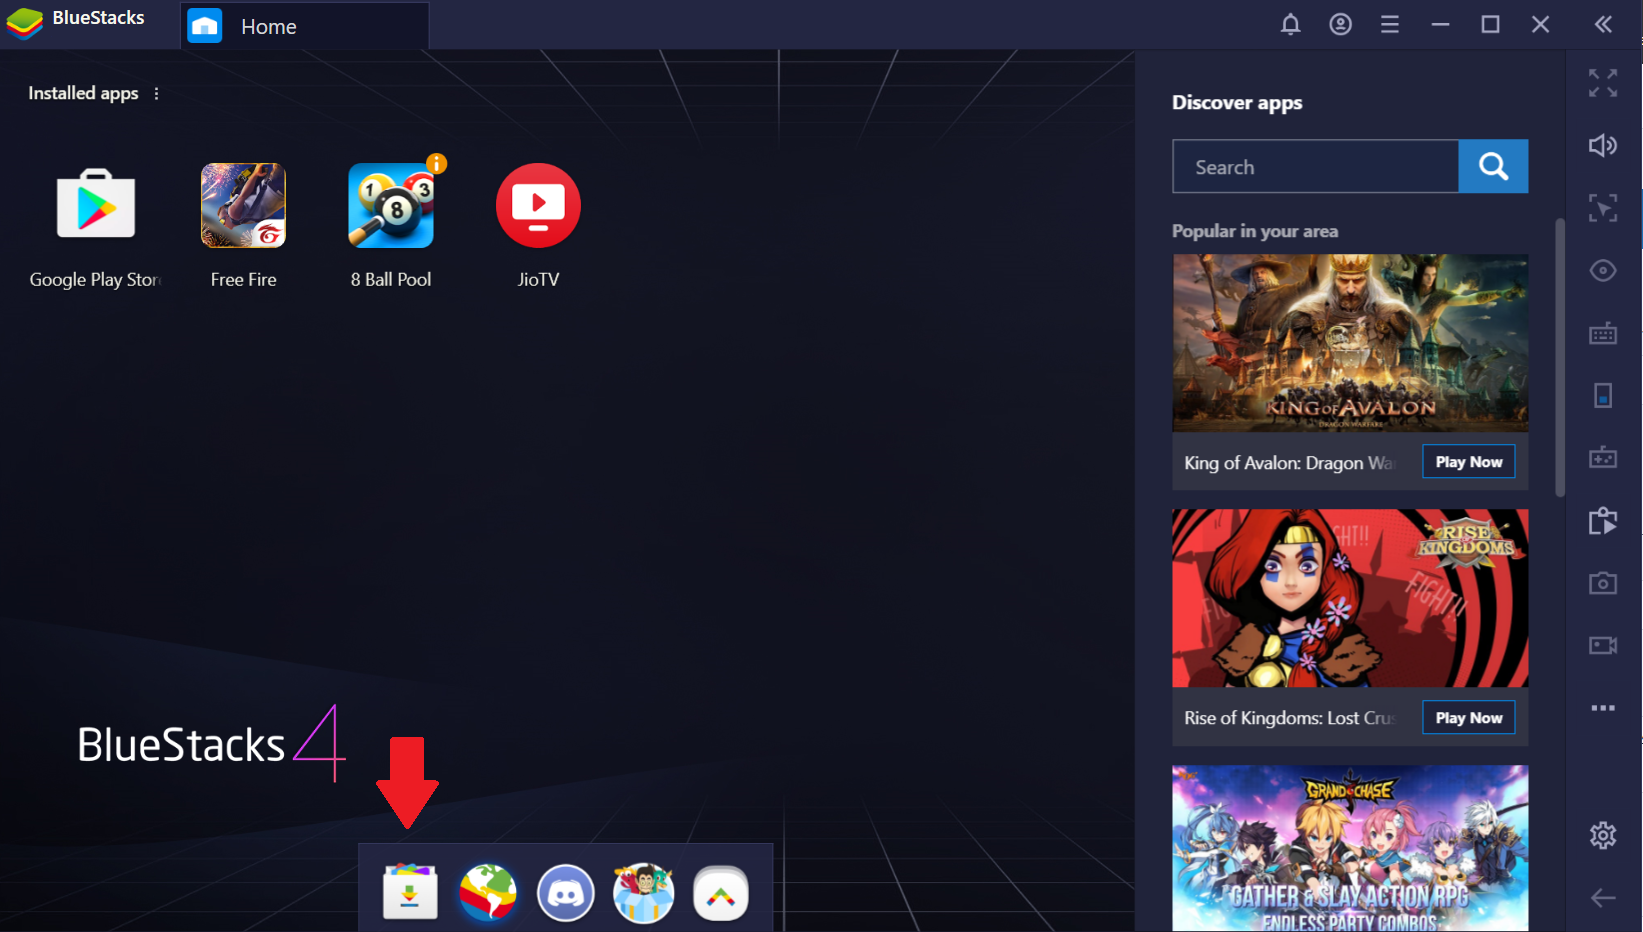The height and width of the screenshot is (932, 1643).
Task: Open the JioTV app
Action: [x=538, y=206]
